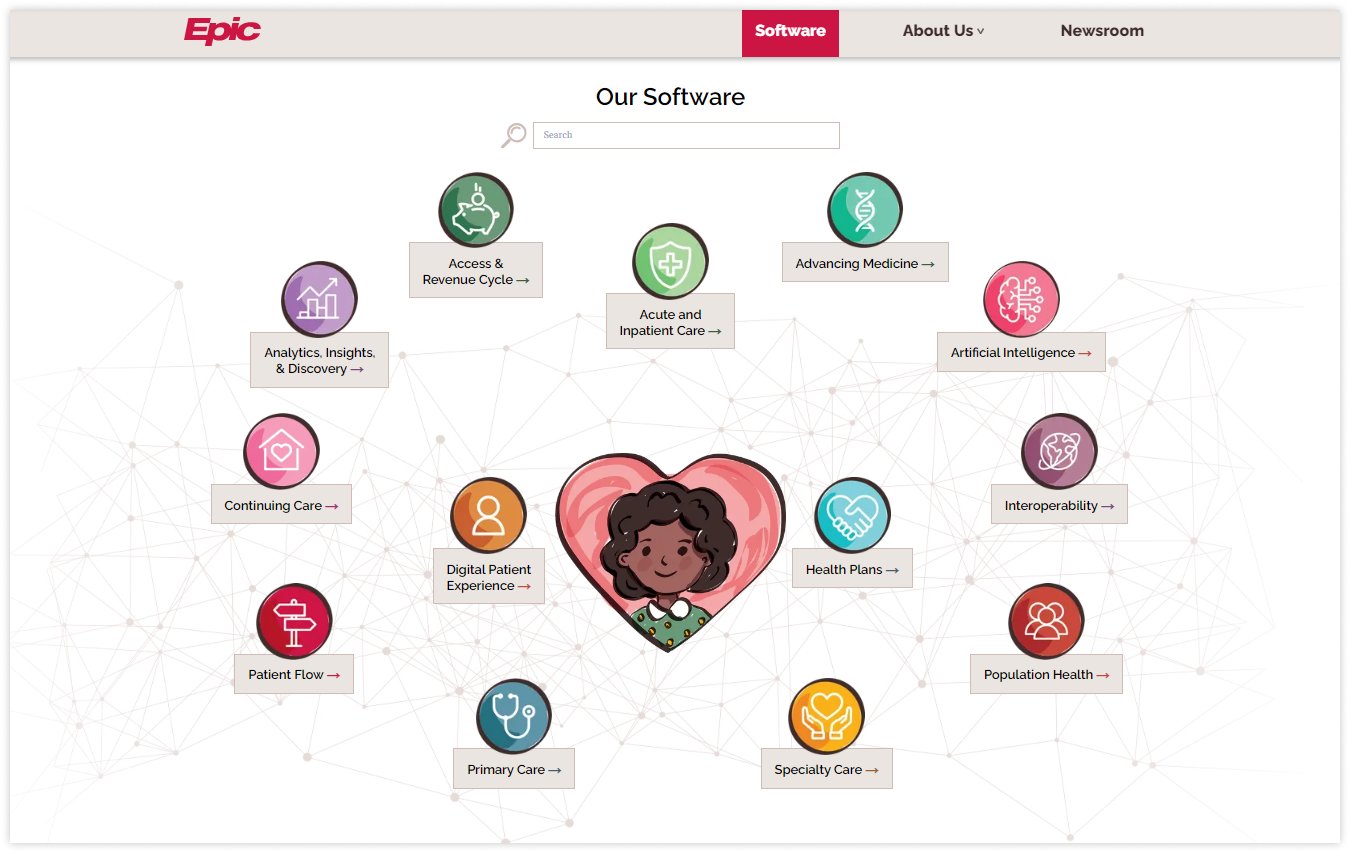Open the Software tab in navigation
Image resolution: width=1350 pixels, height=853 pixels.
click(790, 33)
